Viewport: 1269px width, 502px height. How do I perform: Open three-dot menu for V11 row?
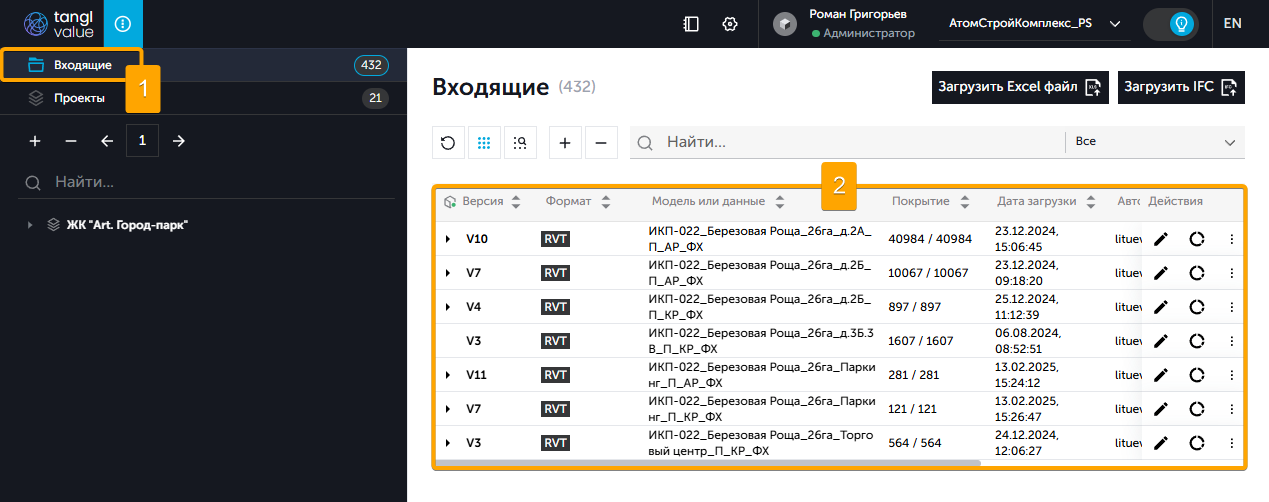click(1231, 375)
